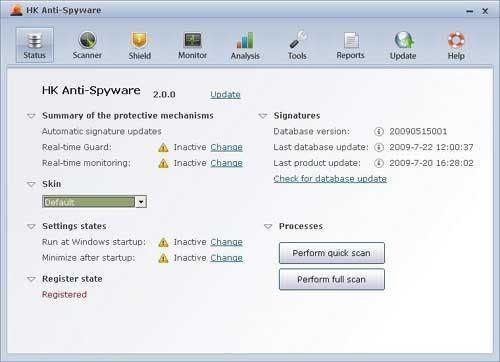This screenshot has height=362, width=500.
Task: Open the Update globe icon
Action: tap(403, 40)
